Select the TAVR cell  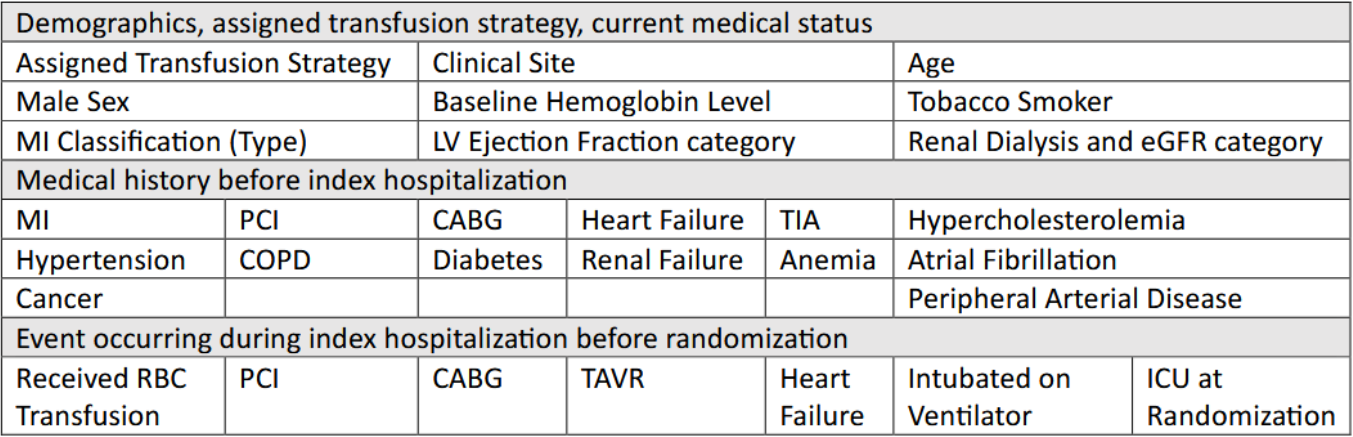[x=667, y=396]
